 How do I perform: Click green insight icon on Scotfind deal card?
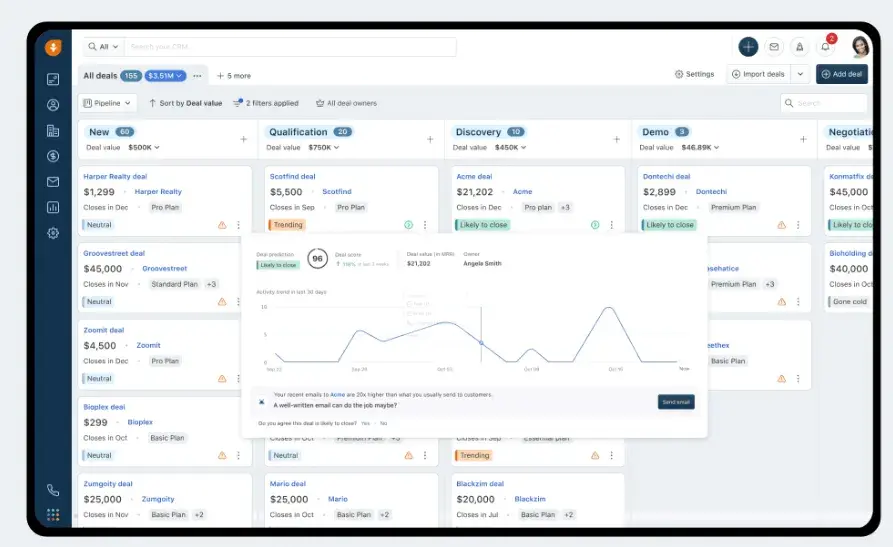click(x=408, y=225)
